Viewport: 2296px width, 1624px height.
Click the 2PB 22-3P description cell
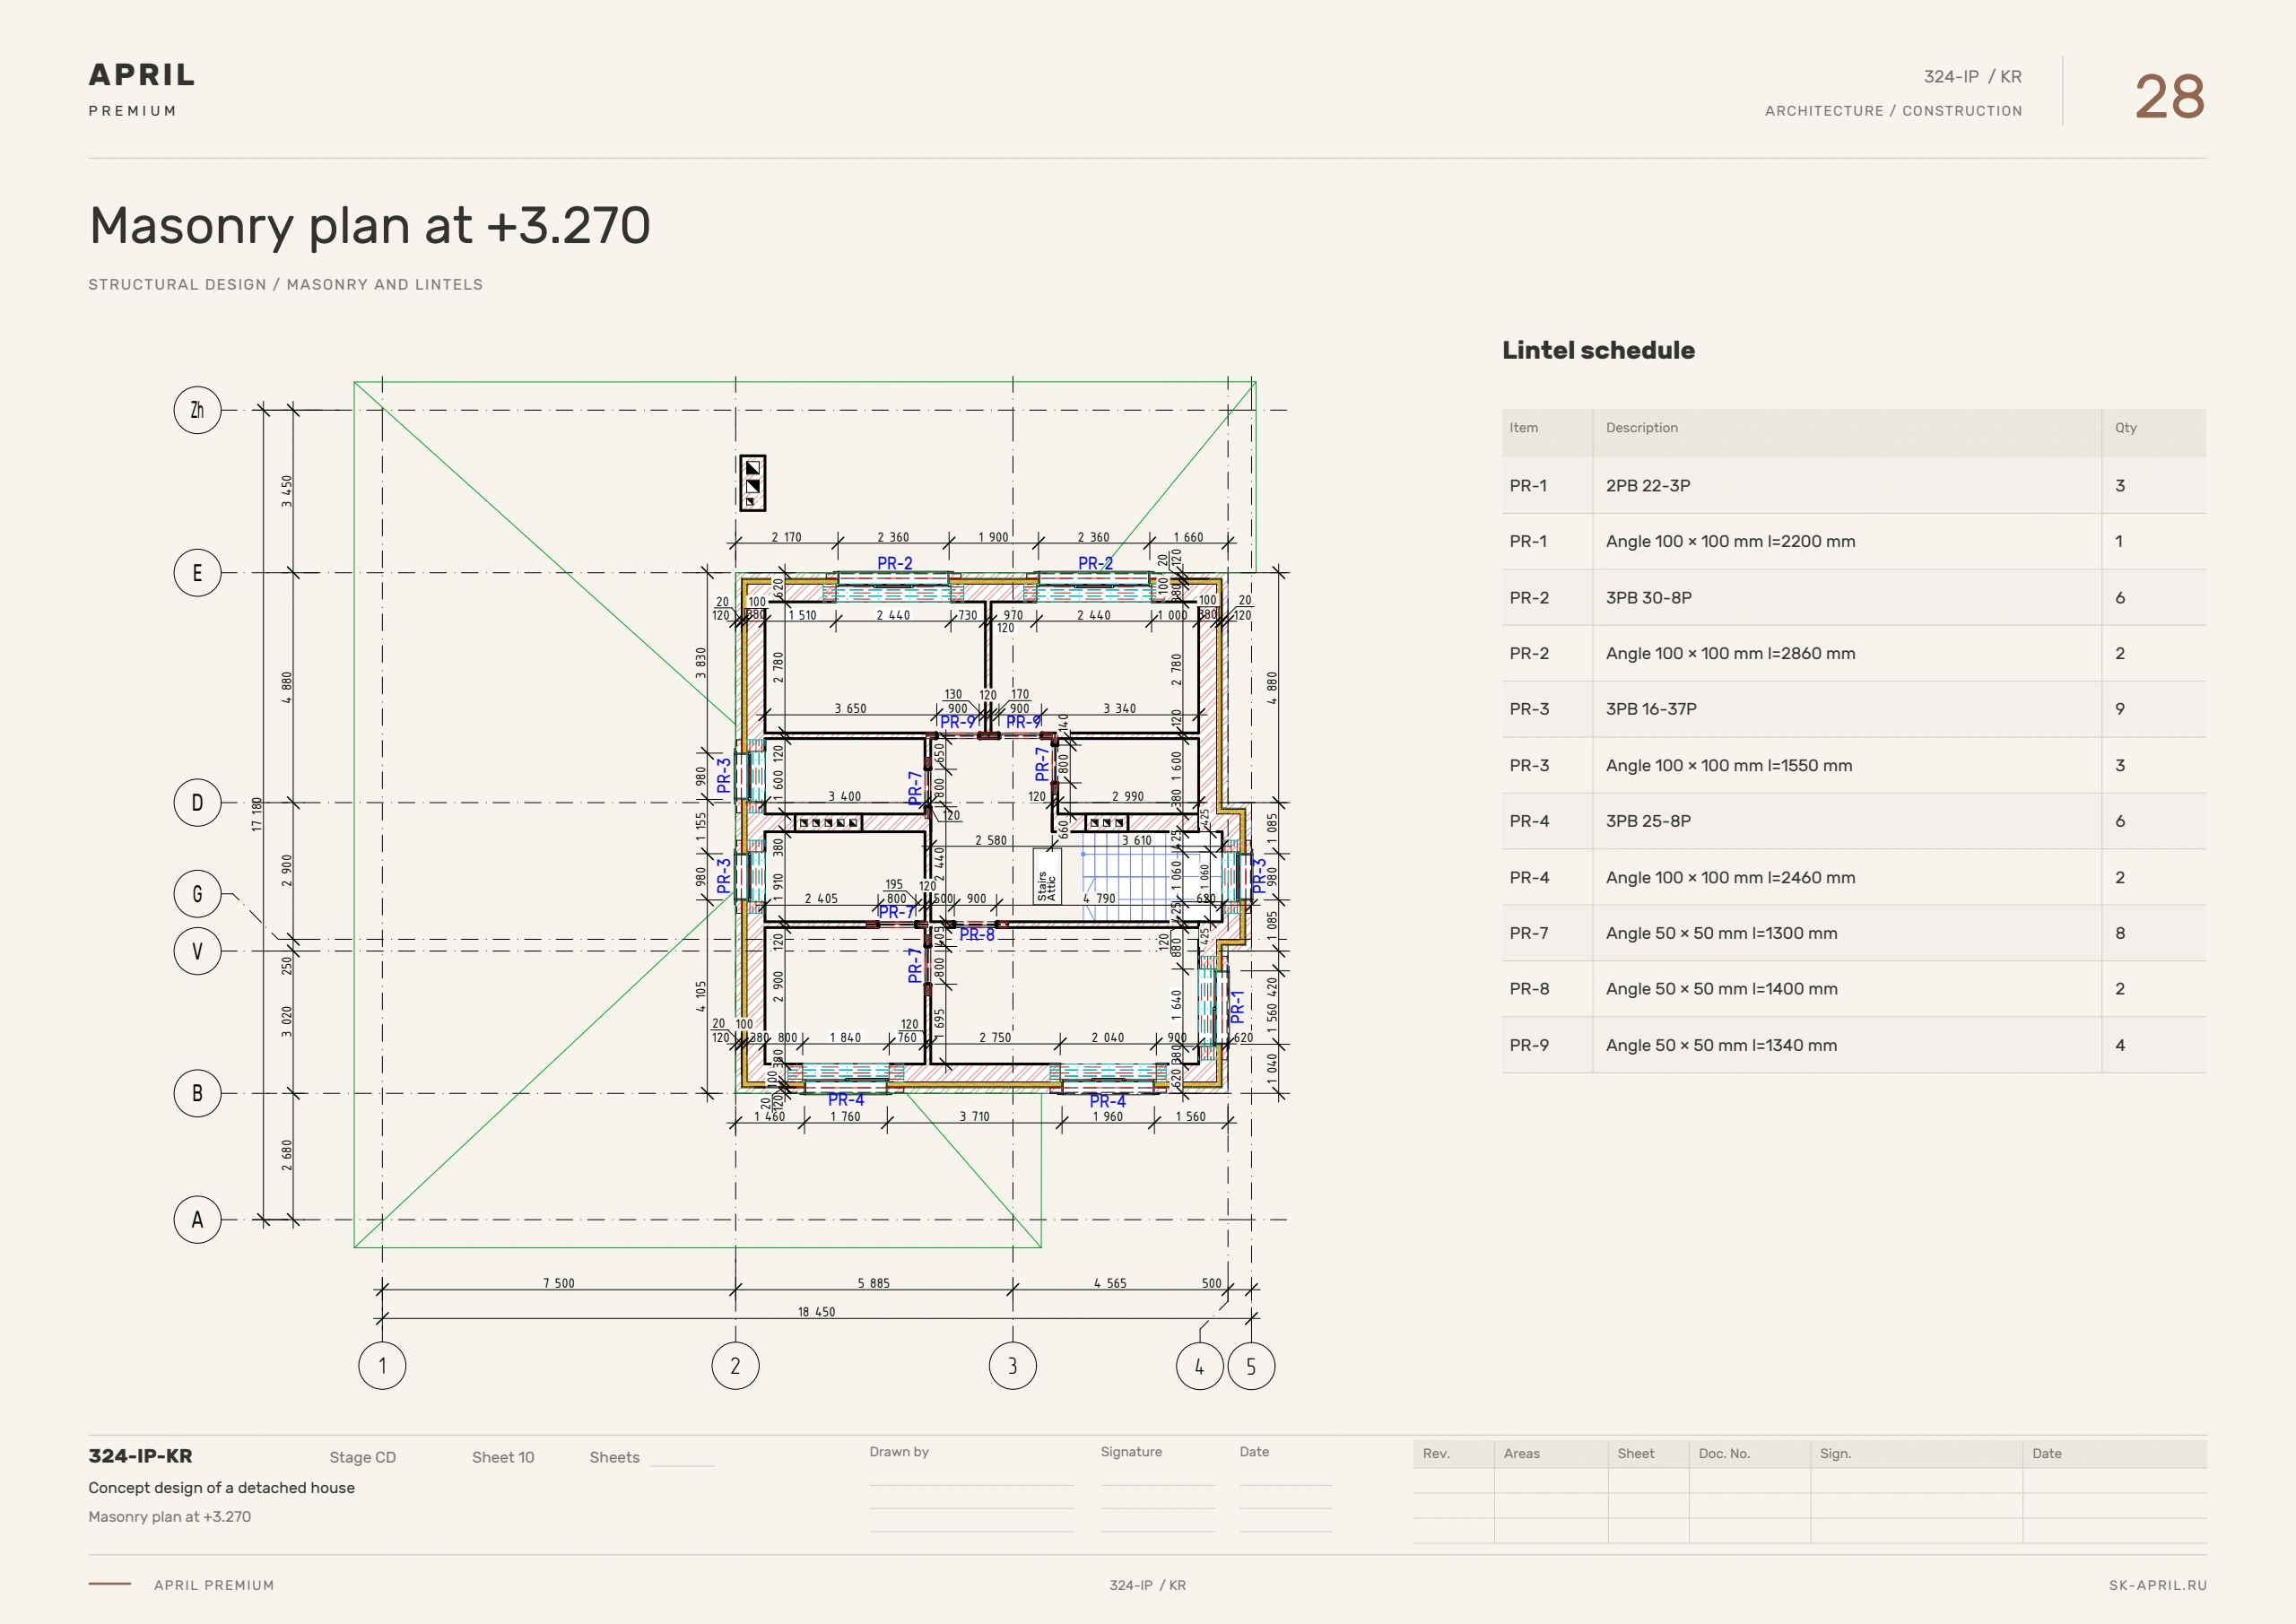(x=1847, y=486)
